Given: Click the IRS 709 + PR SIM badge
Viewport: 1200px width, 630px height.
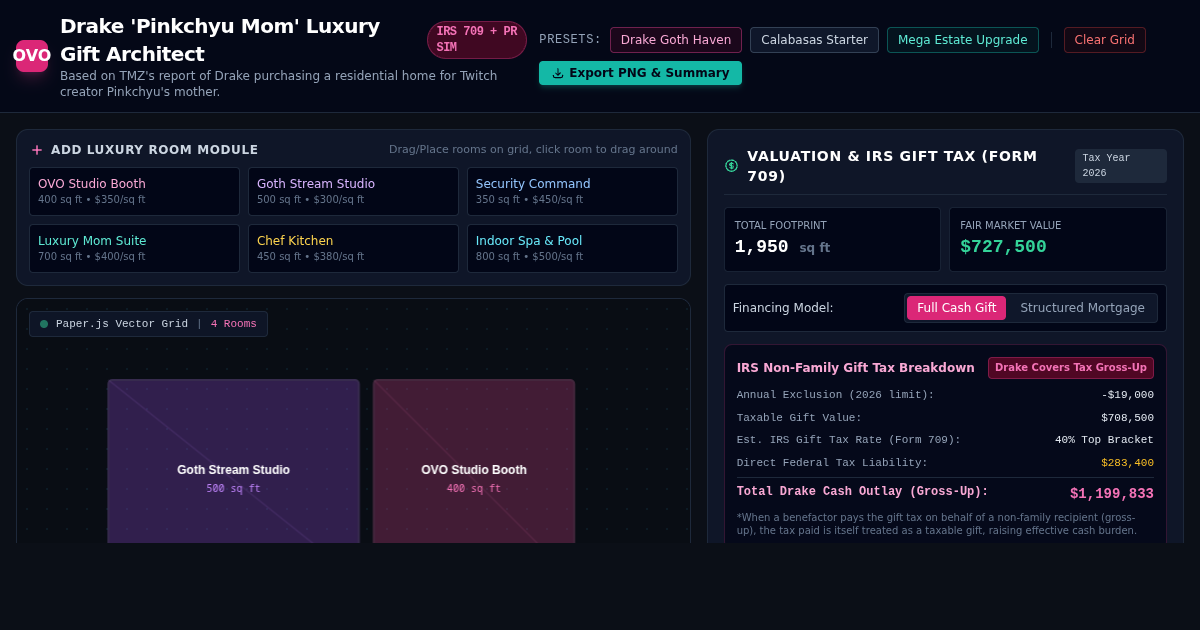Looking at the screenshot, I should pos(477,40).
